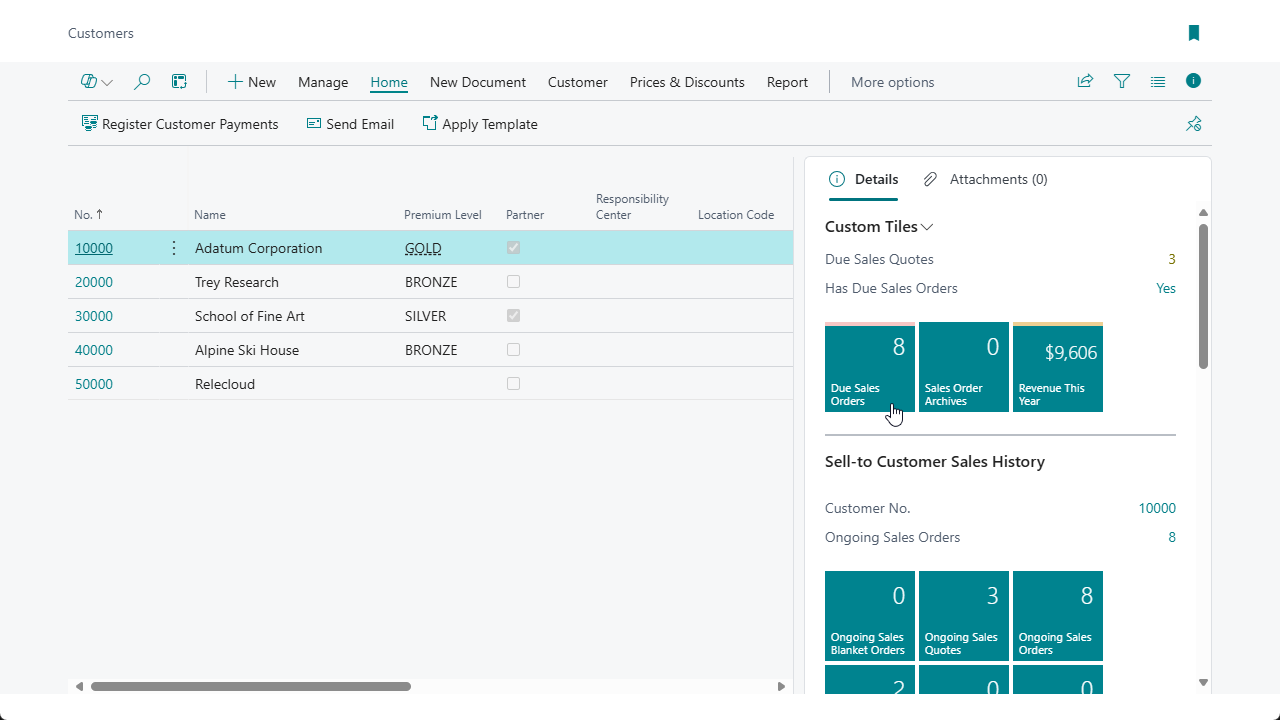Toggle Partner checkbox for Alpine Ski House
The width and height of the screenshot is (1280, 720).
513,350
